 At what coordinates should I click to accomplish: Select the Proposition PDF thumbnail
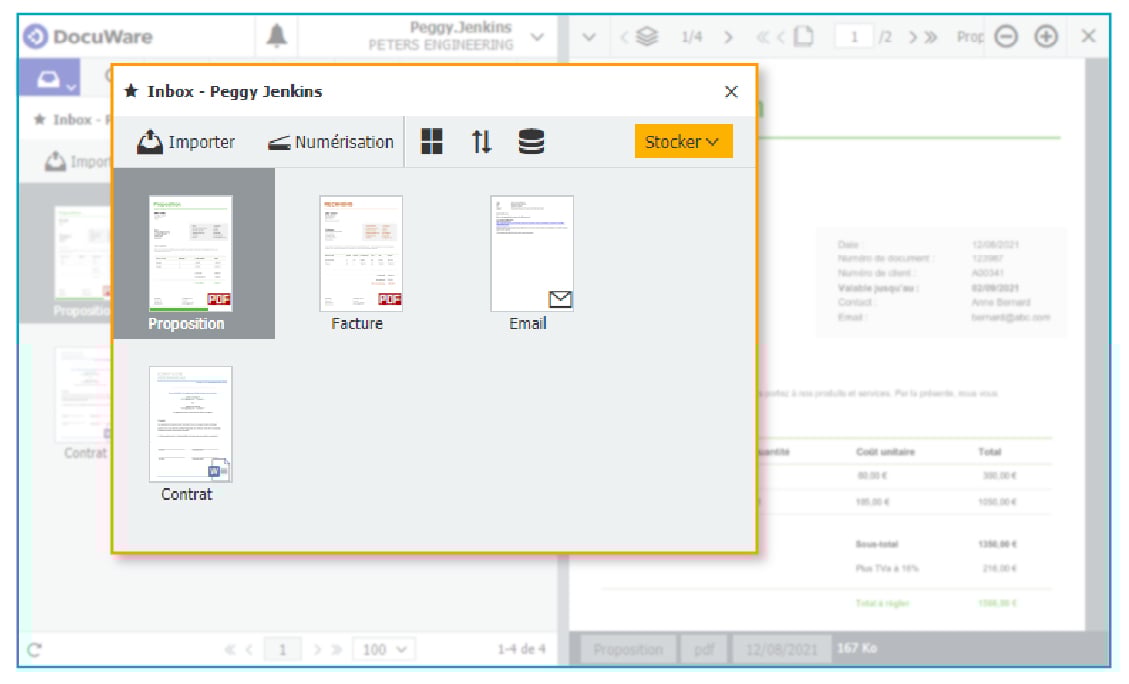[x=191, y=254]
